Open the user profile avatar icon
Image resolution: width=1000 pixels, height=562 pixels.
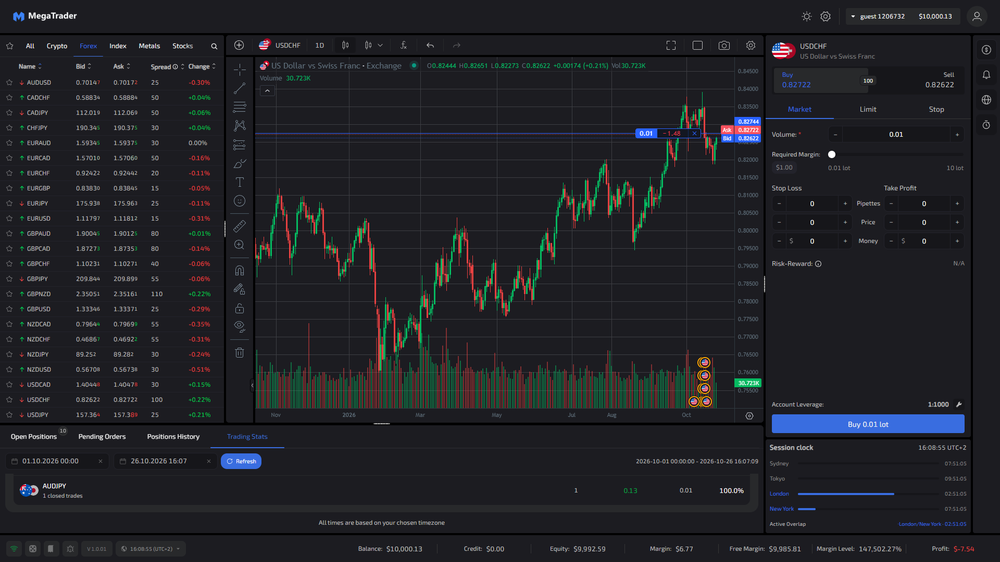[976, 17]
